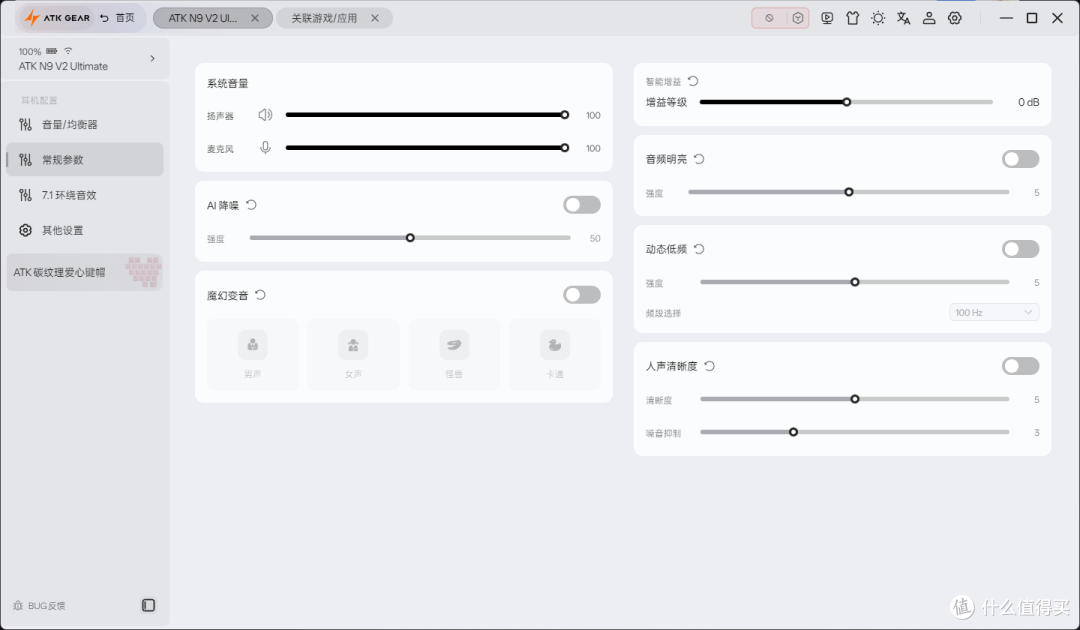1080x630 pixels.
Task: Click the ATK 碳纹理爱心键帽 banner
Action: coord(85,272)
